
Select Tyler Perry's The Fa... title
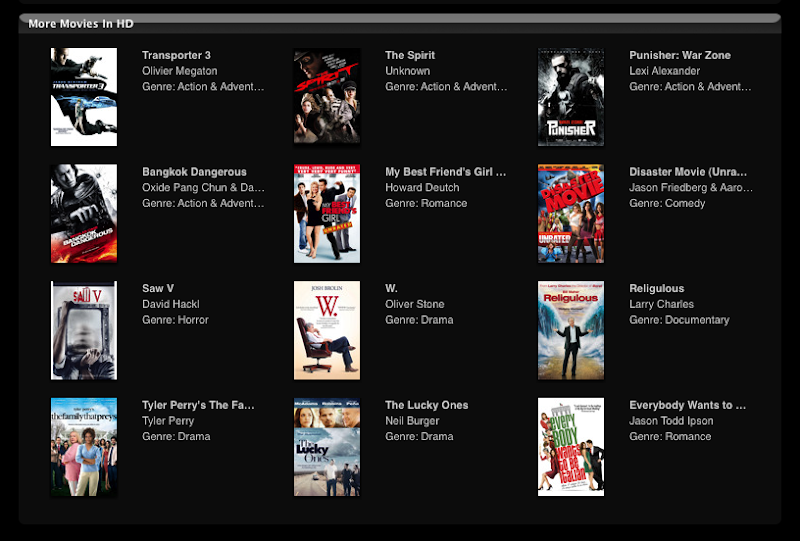[x=198, y=405]
